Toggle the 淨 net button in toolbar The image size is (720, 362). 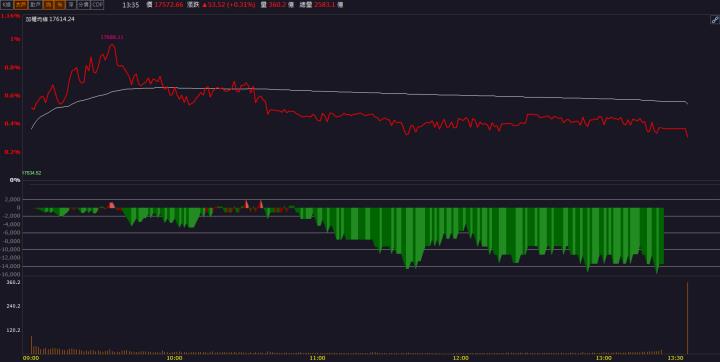tap(71, 5)
